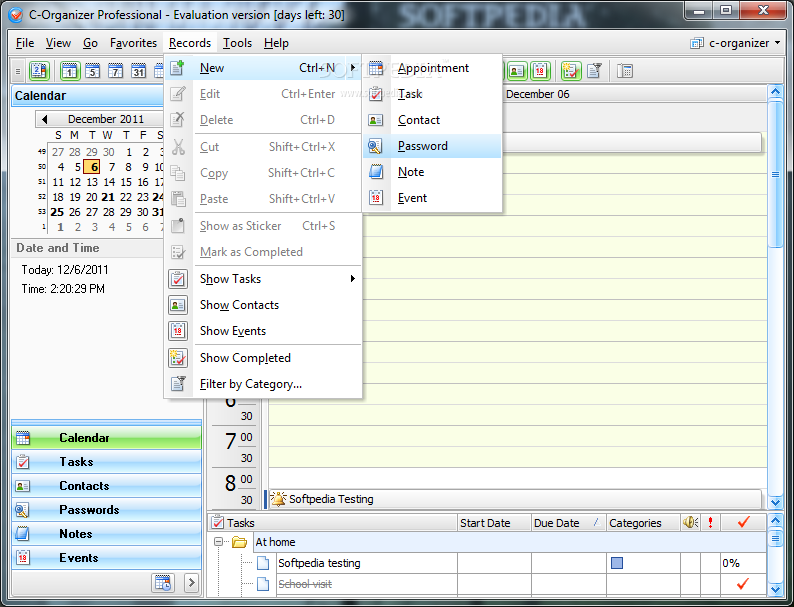This screenshot has width=794, height=607.
Task: Choose New Password from submenu
Action: pyautogui.click(x=432, y=146)
